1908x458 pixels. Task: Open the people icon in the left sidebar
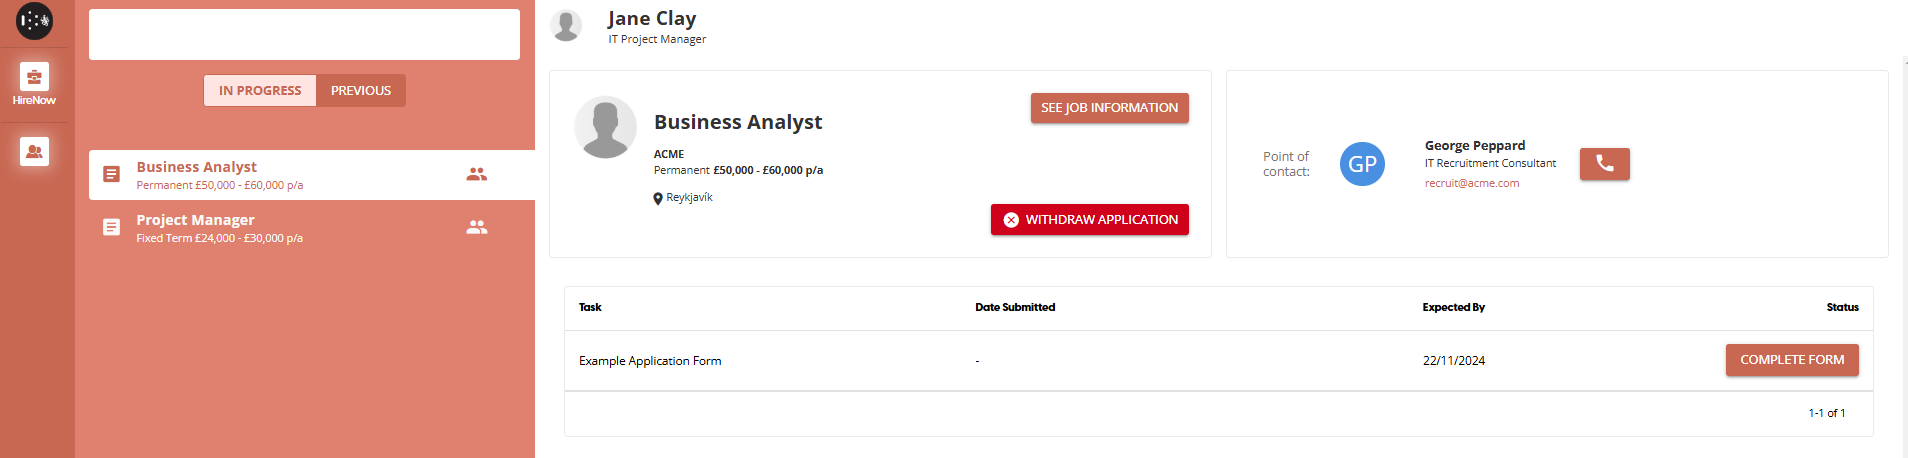pyautogui.click(x=34, y=151)
